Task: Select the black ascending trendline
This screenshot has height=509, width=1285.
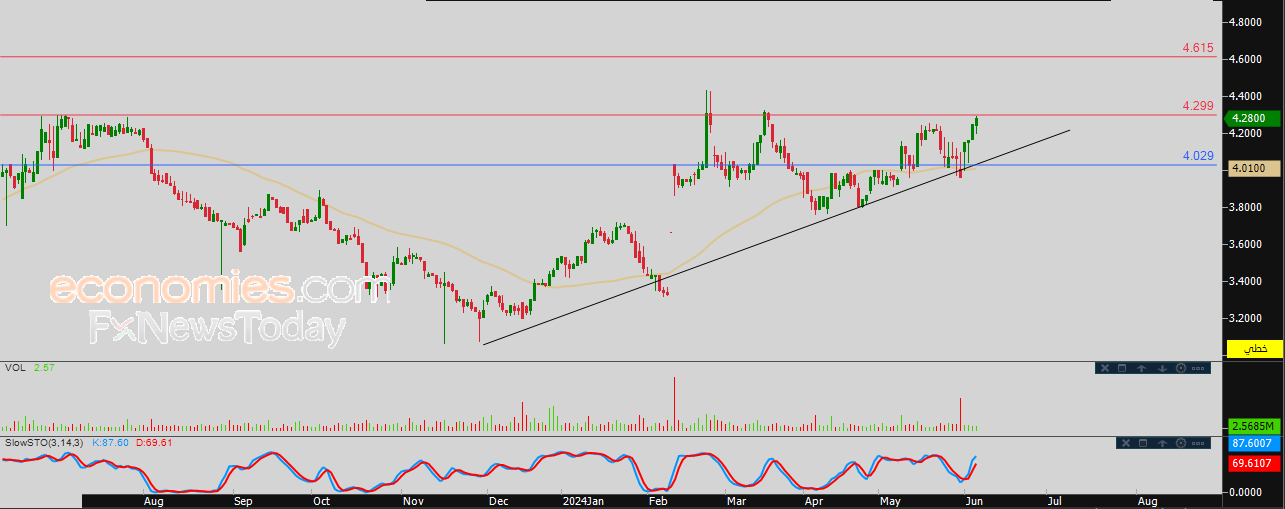Action: pyautogui.click(x=776, y=237)
